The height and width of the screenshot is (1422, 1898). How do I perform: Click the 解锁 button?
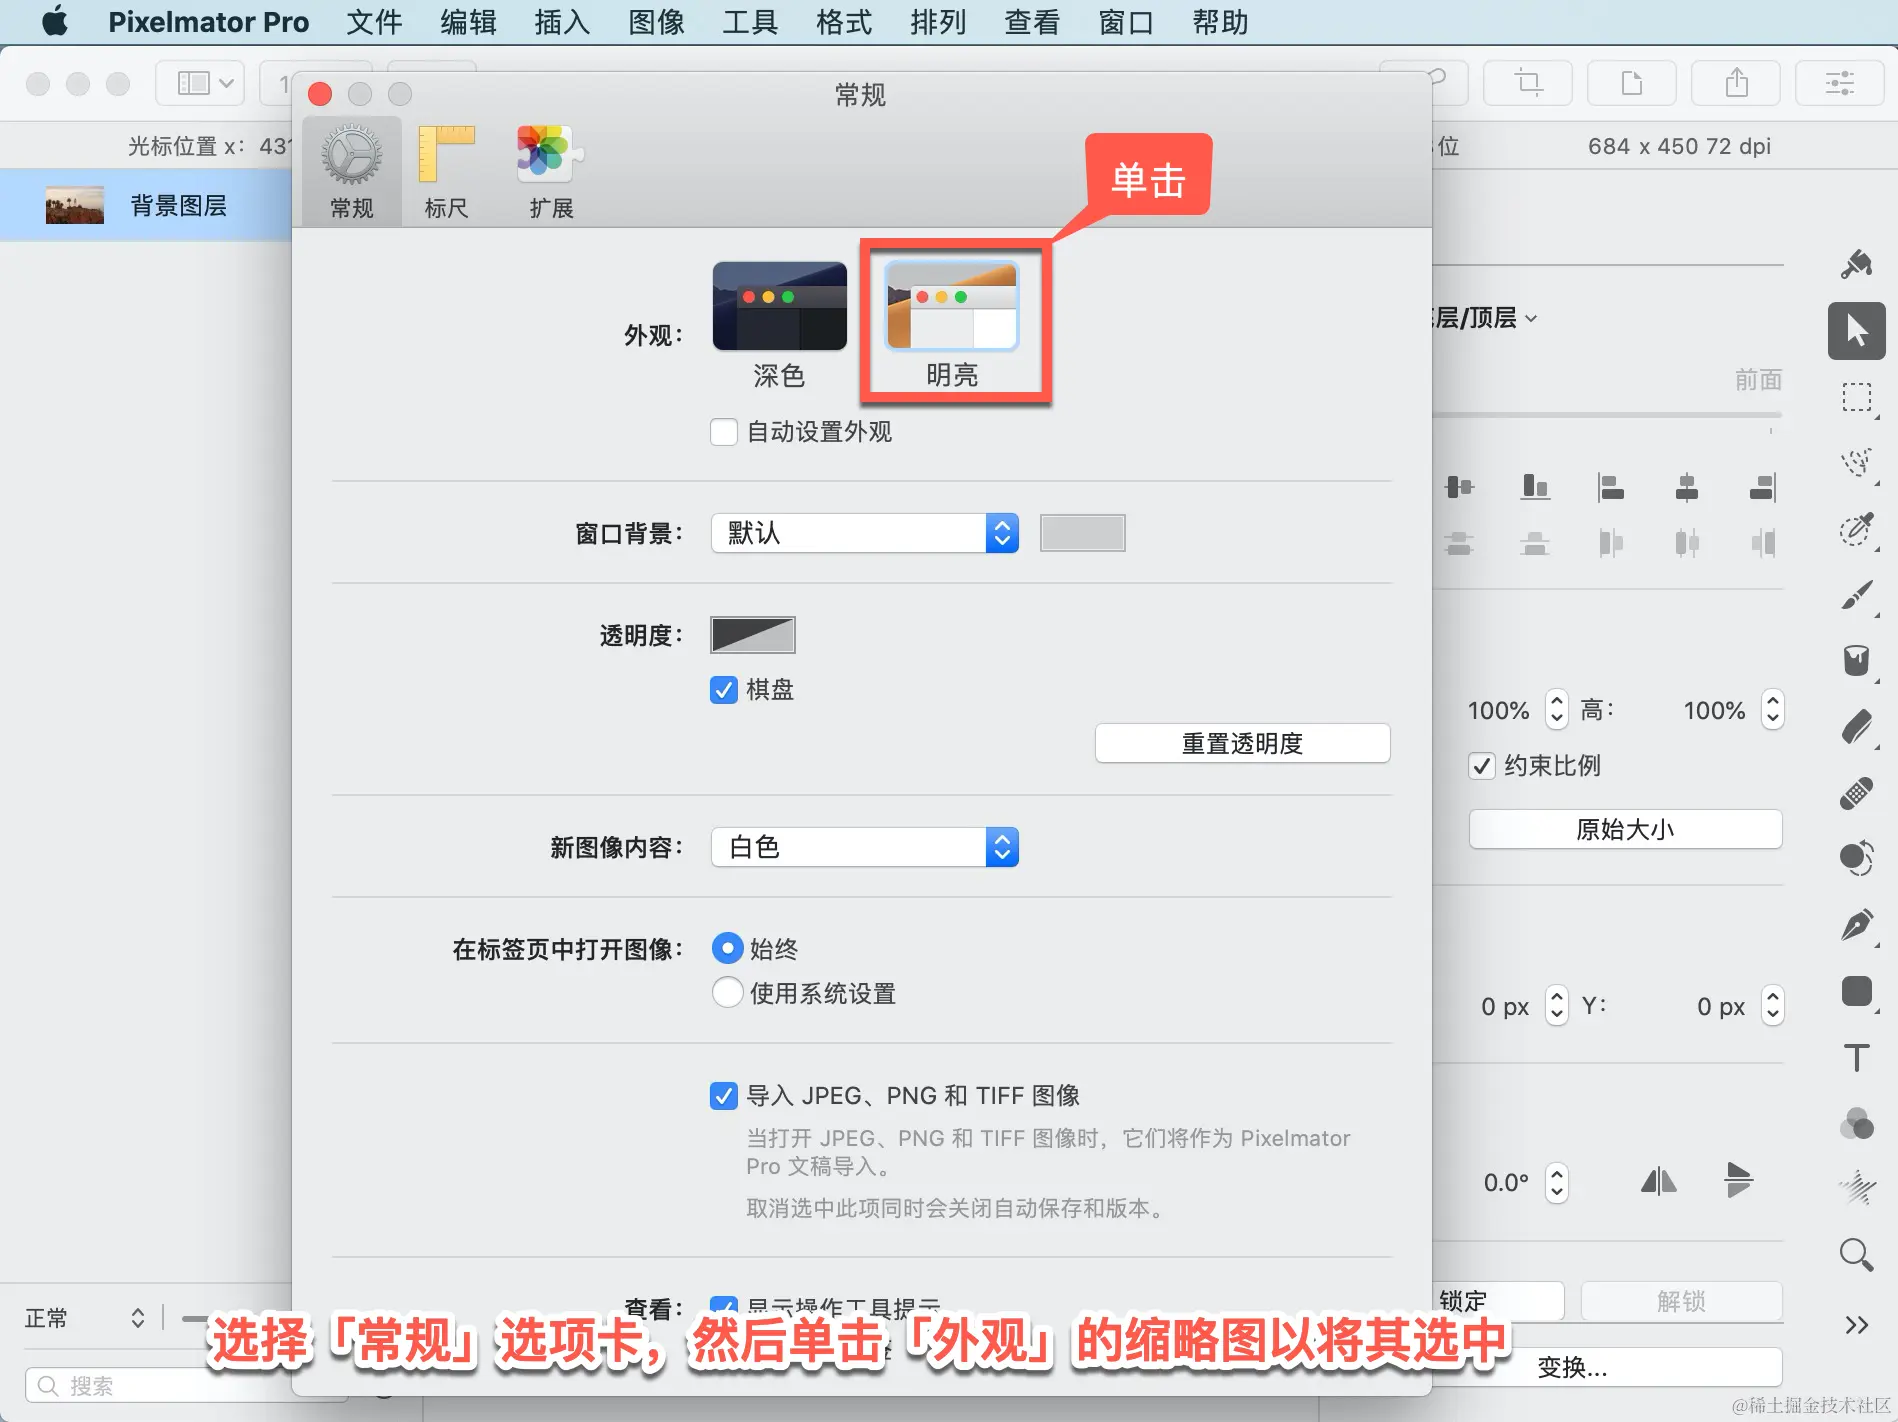tap(1681, 1301)
